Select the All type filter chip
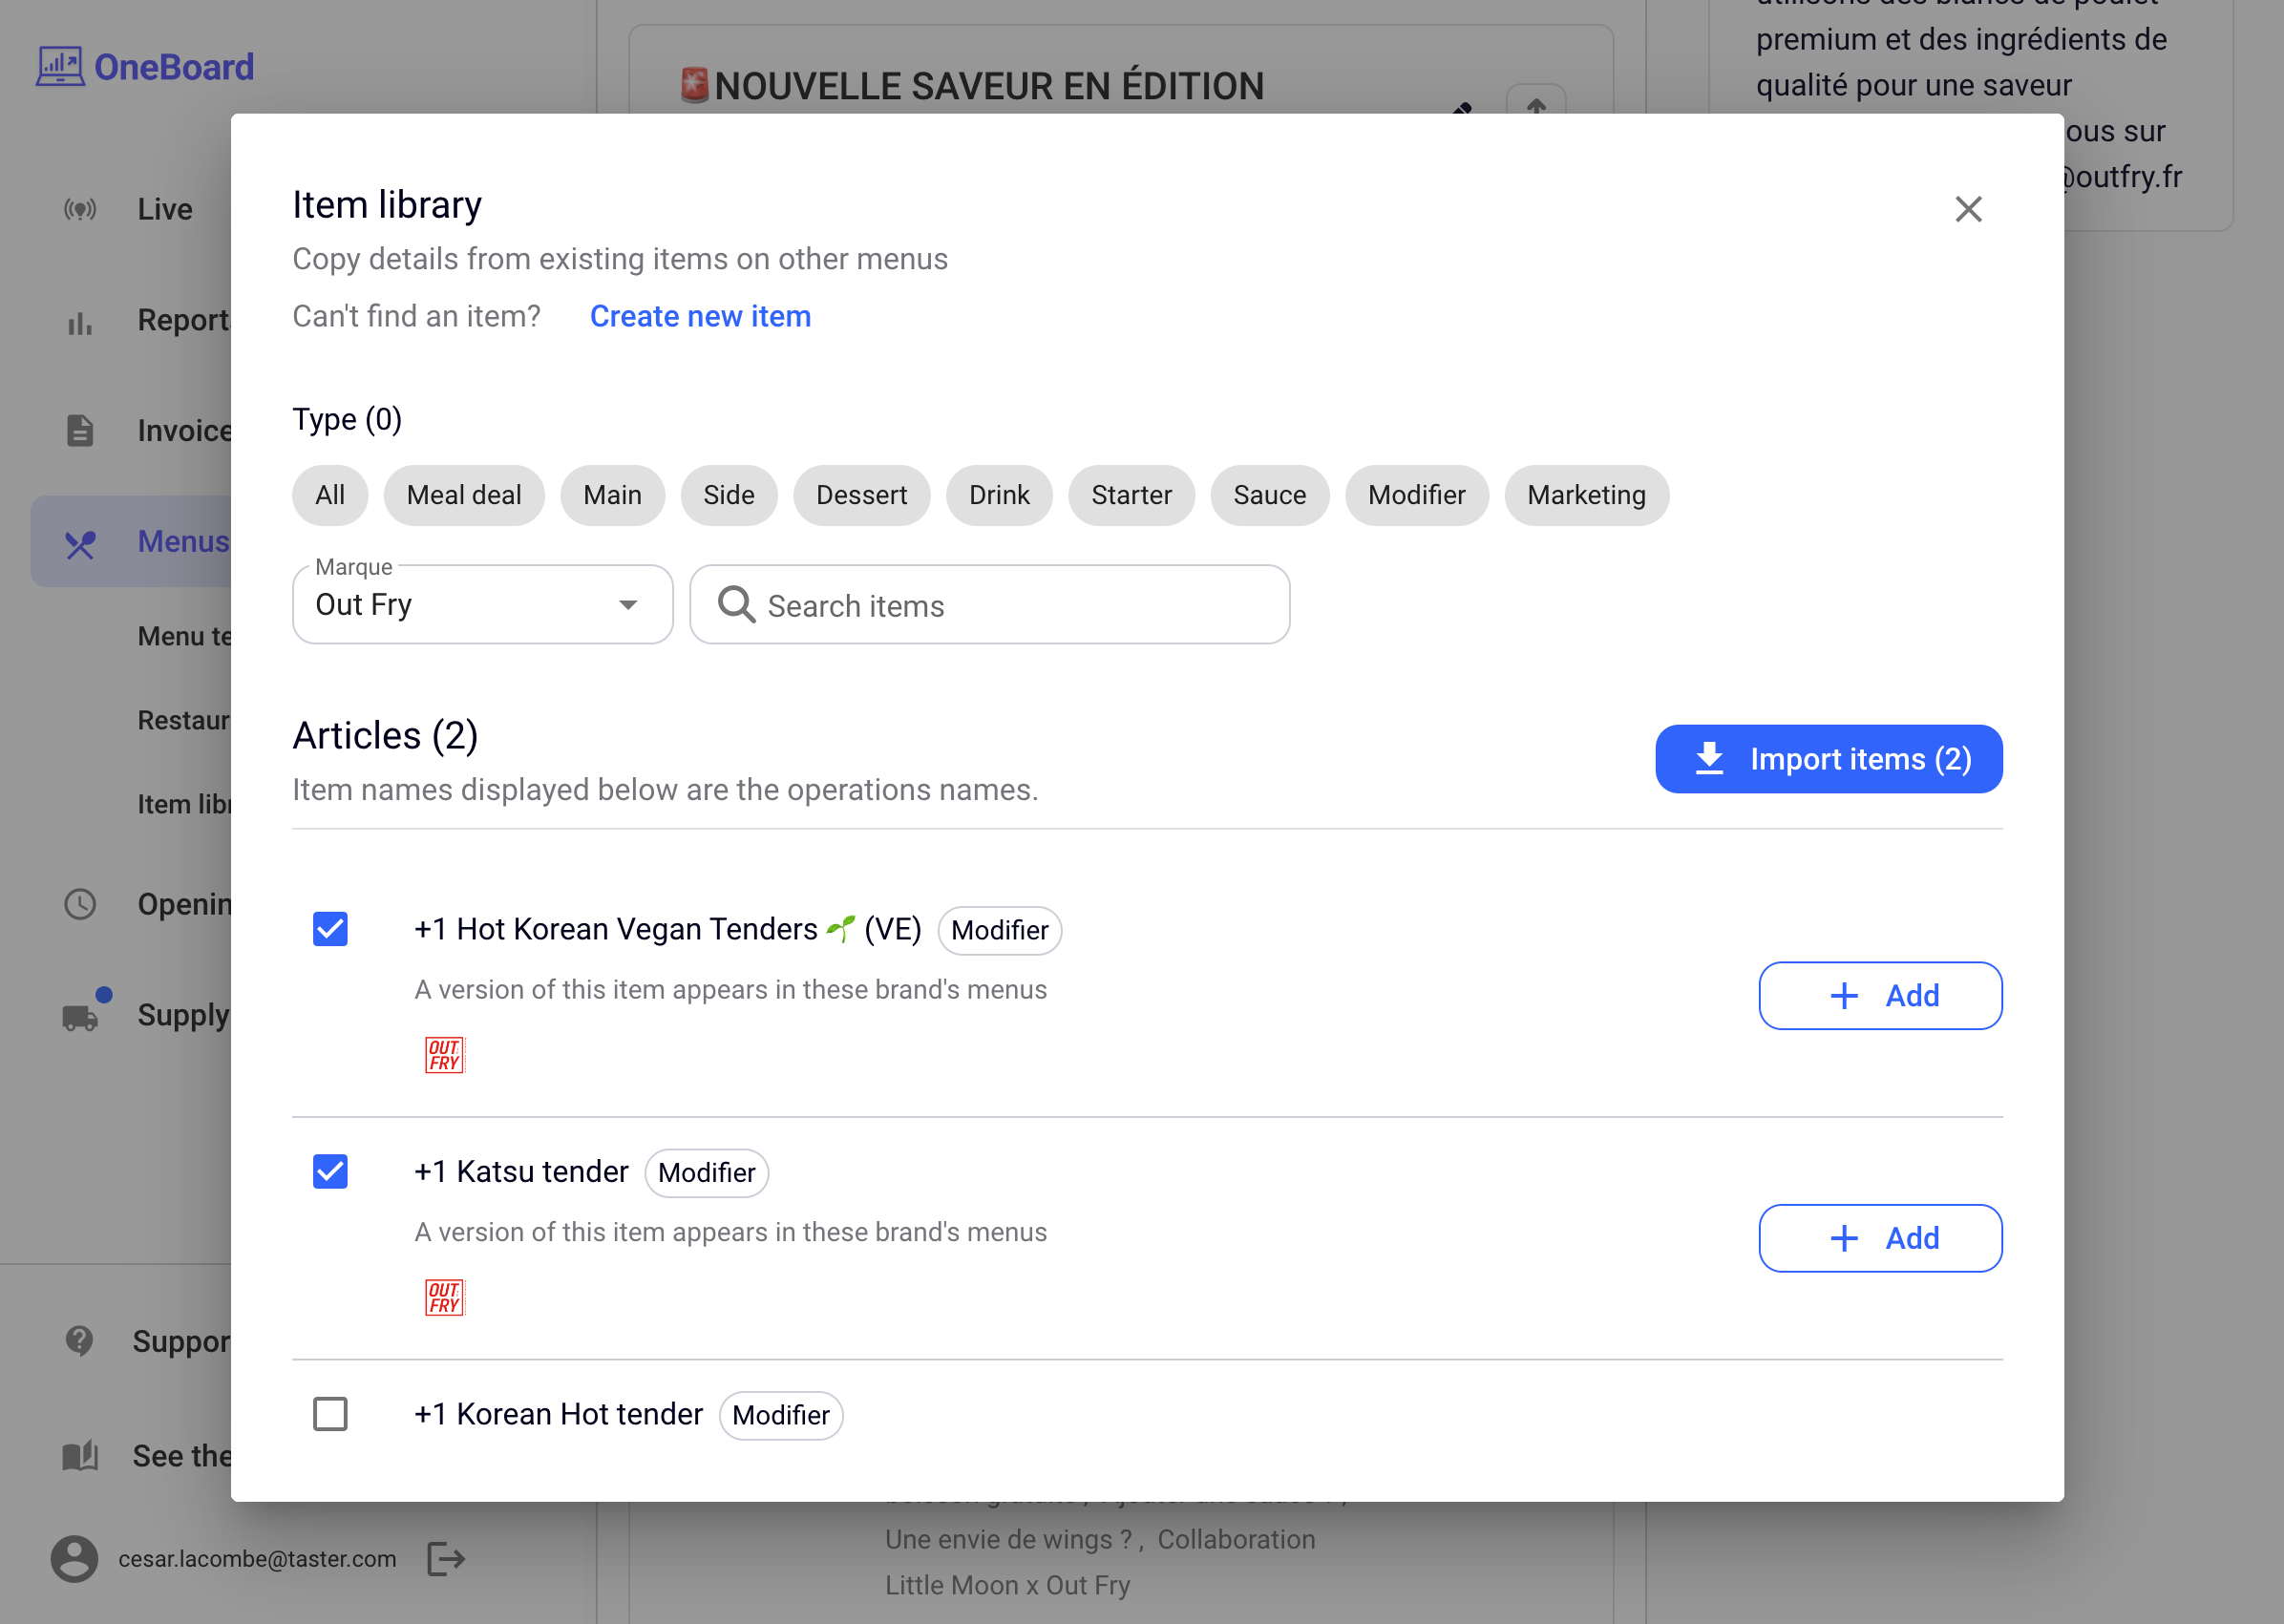 330,495
